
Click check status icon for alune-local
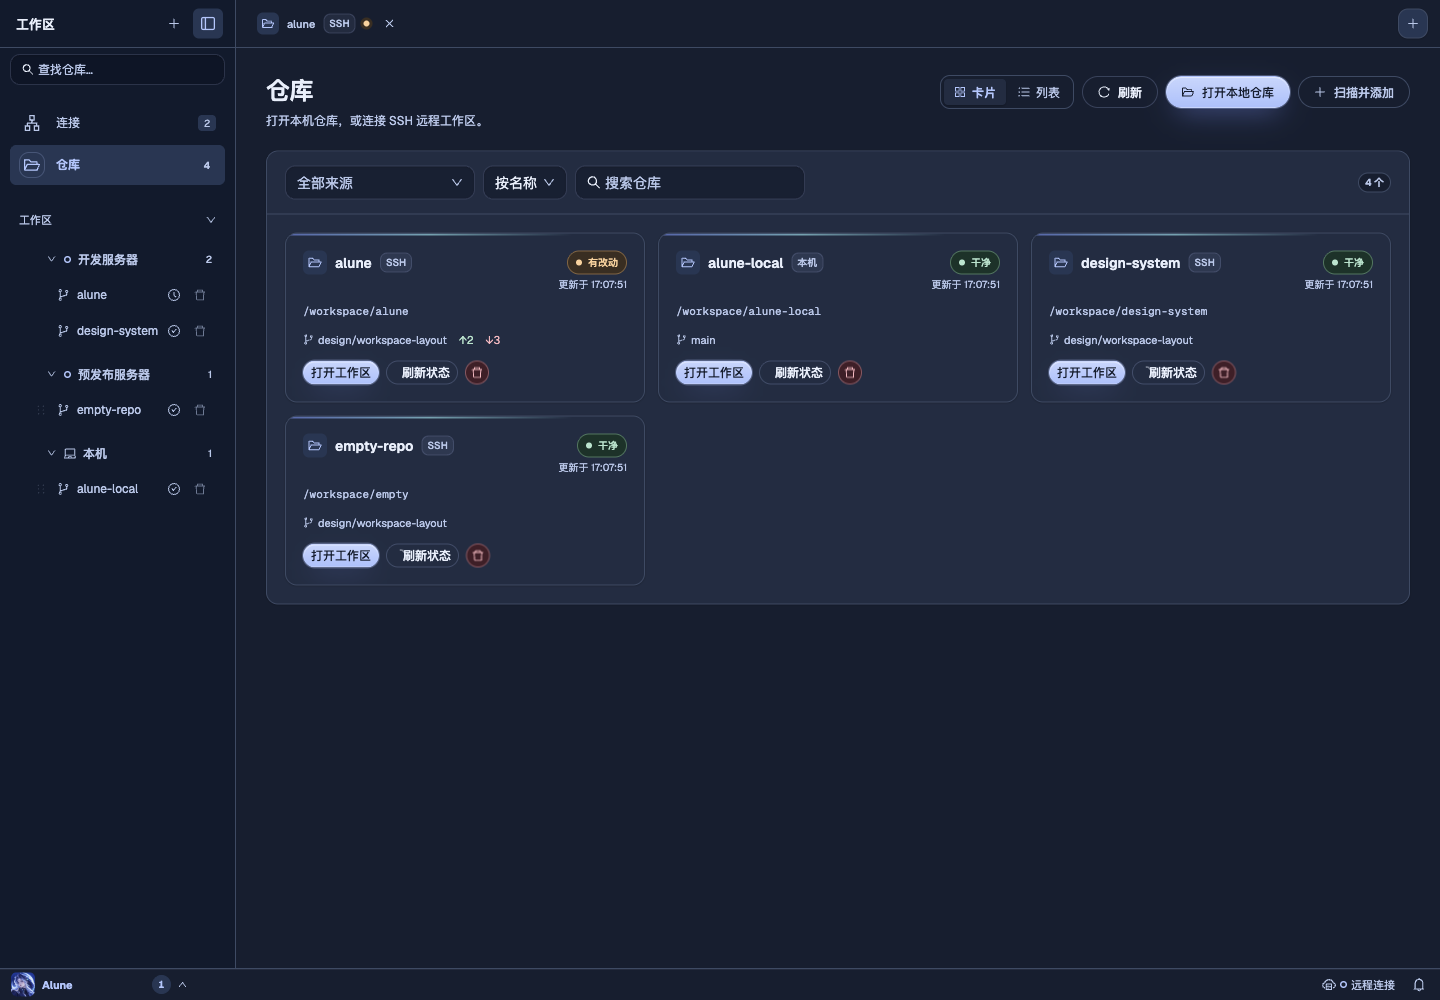point(174,489)
